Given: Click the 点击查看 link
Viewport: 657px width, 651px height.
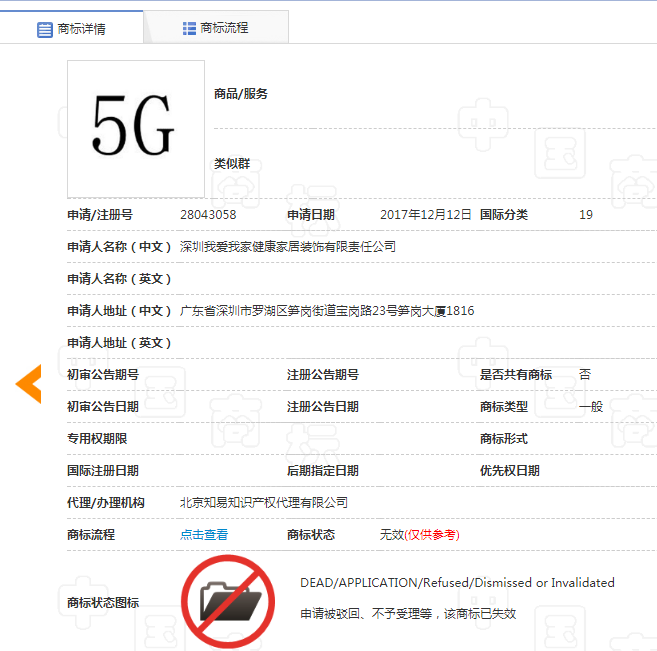Looking at the screenshot, I should click(204, 535).
